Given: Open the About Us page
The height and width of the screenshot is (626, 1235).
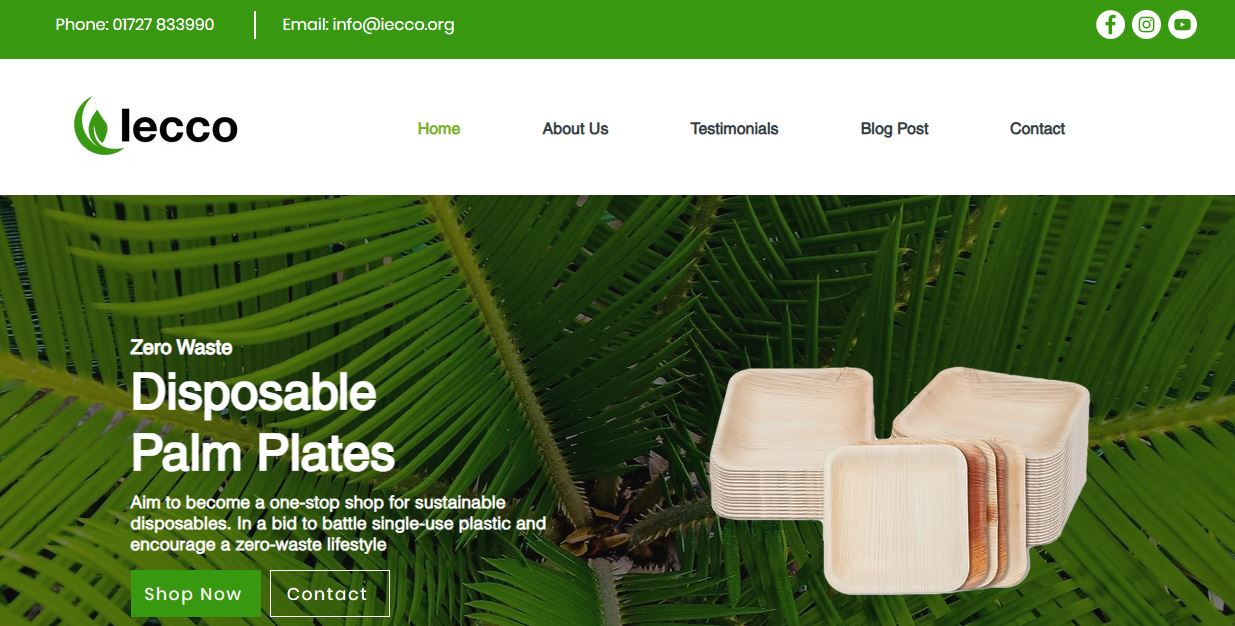Looking at the screenshot, I should point(575,128).
